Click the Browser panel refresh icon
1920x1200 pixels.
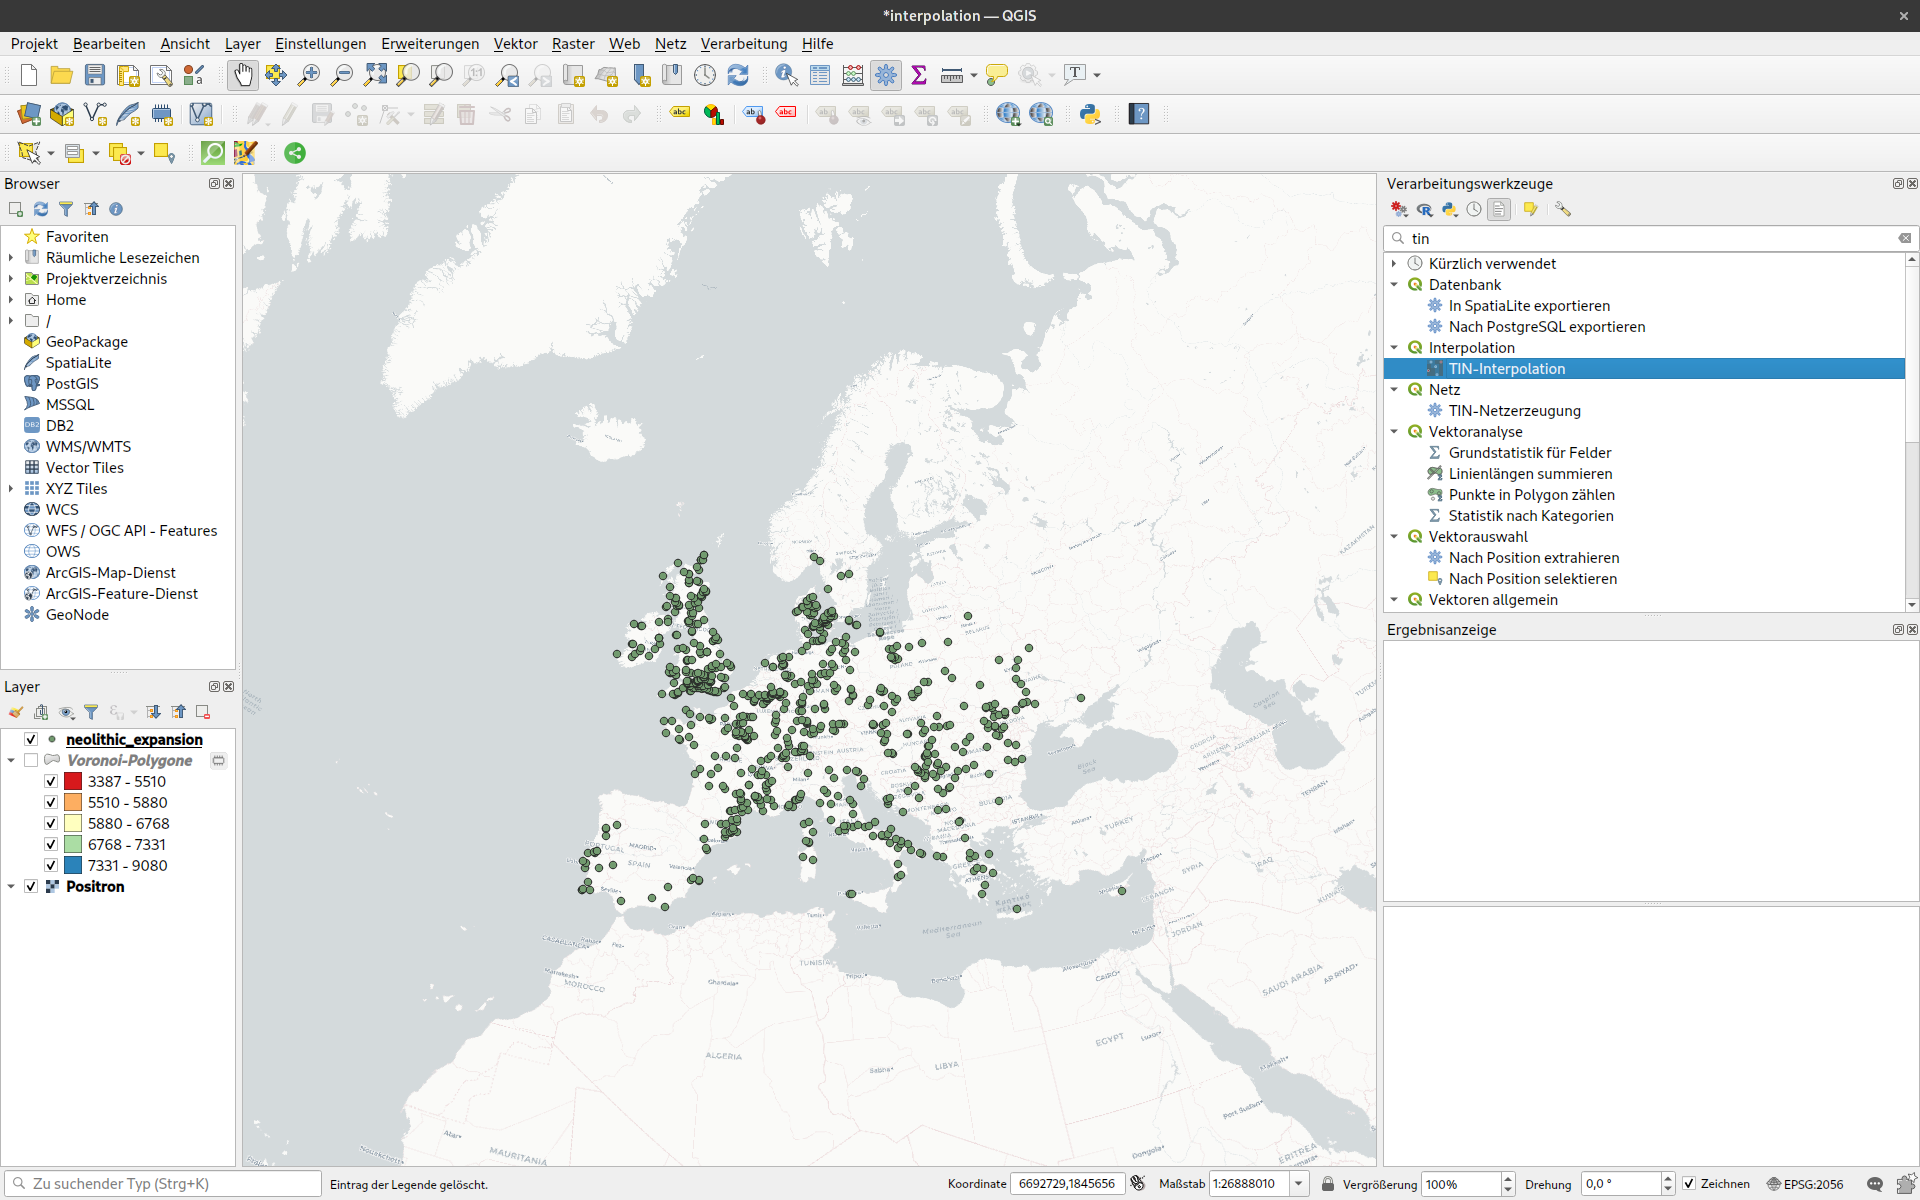tap(41, 209)
